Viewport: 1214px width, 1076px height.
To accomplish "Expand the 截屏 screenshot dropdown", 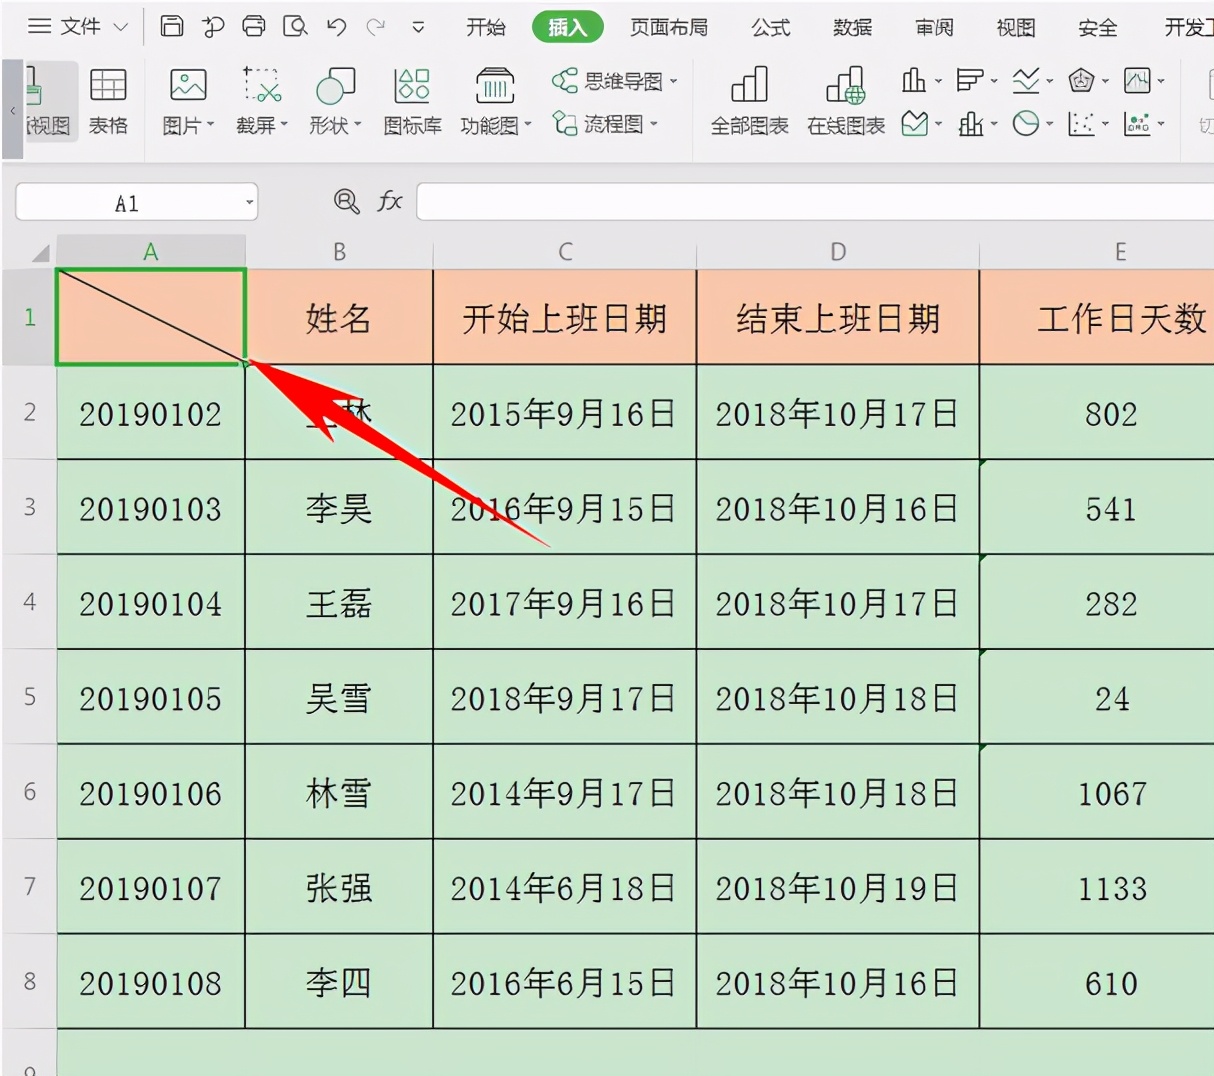I will 284,125.
